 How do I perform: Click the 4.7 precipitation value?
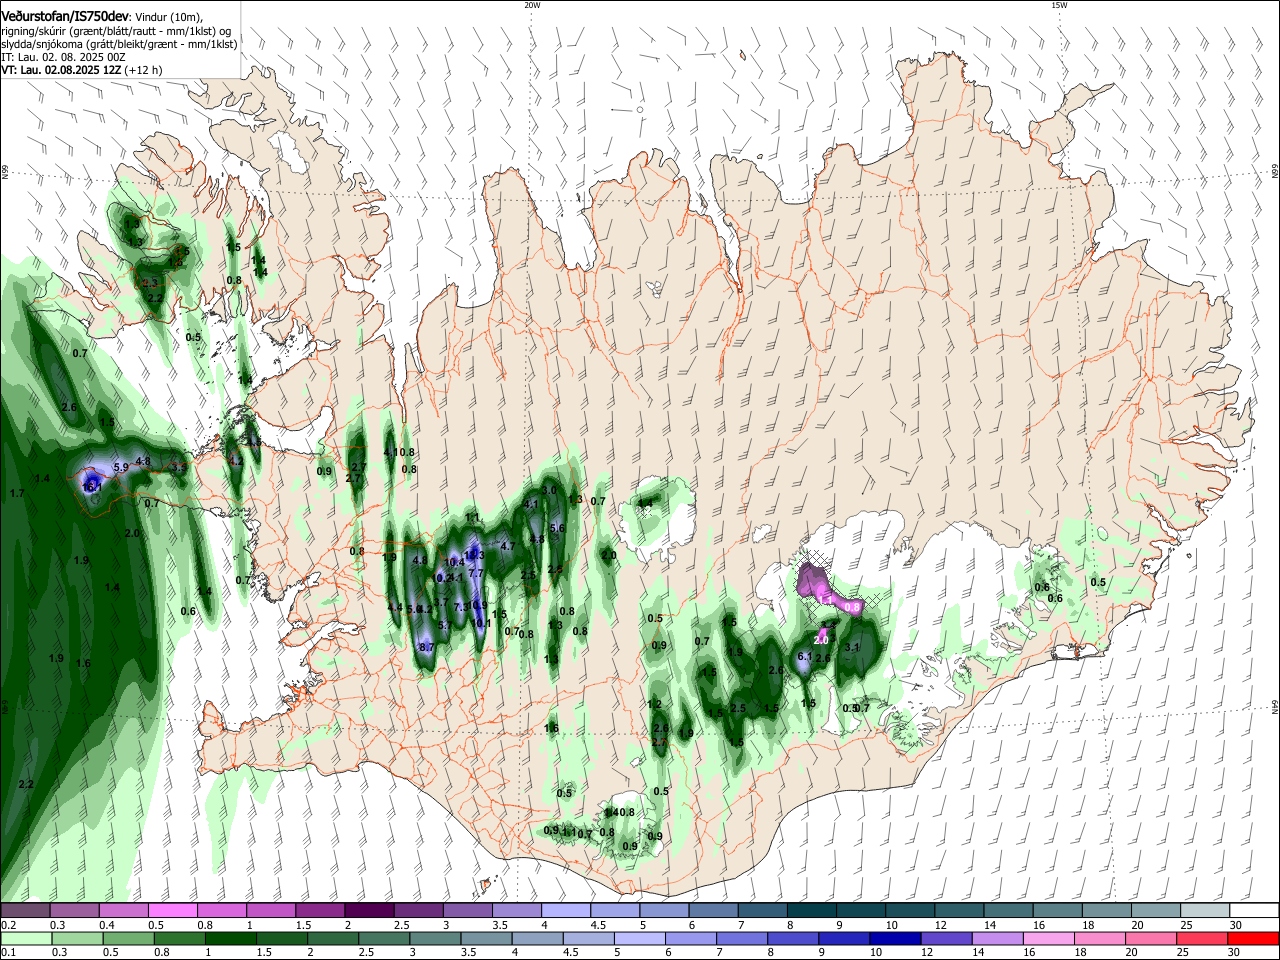tap(507, 546)
